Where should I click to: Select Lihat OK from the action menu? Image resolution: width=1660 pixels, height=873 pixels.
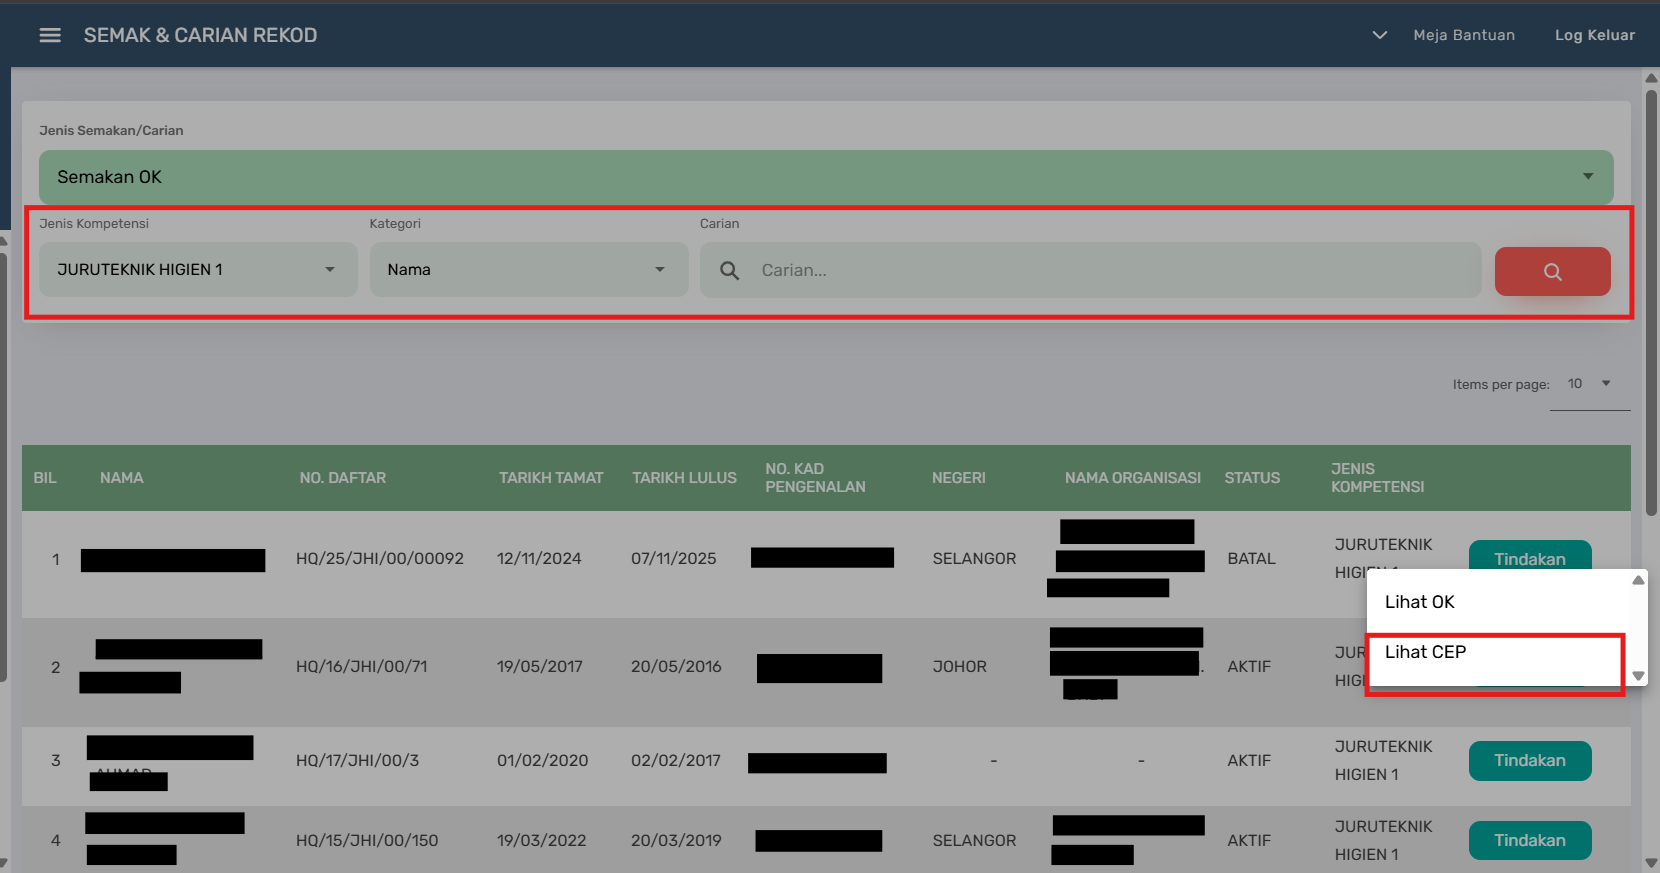(x=1419, y=602)
